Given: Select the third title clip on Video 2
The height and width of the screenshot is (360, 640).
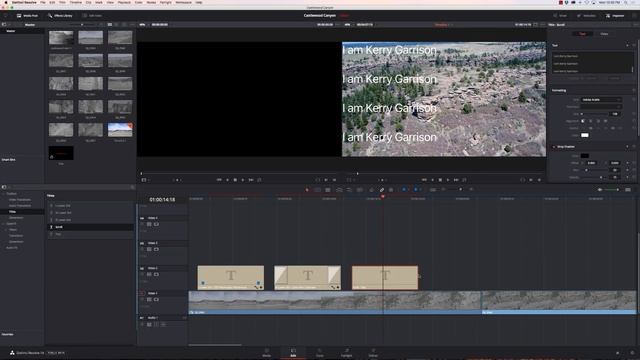Looking at the screenshot, I should [x=385, y=278].
